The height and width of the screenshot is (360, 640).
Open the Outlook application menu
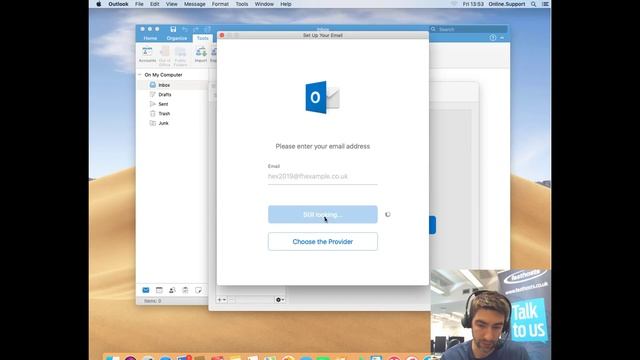pos(118,4)
